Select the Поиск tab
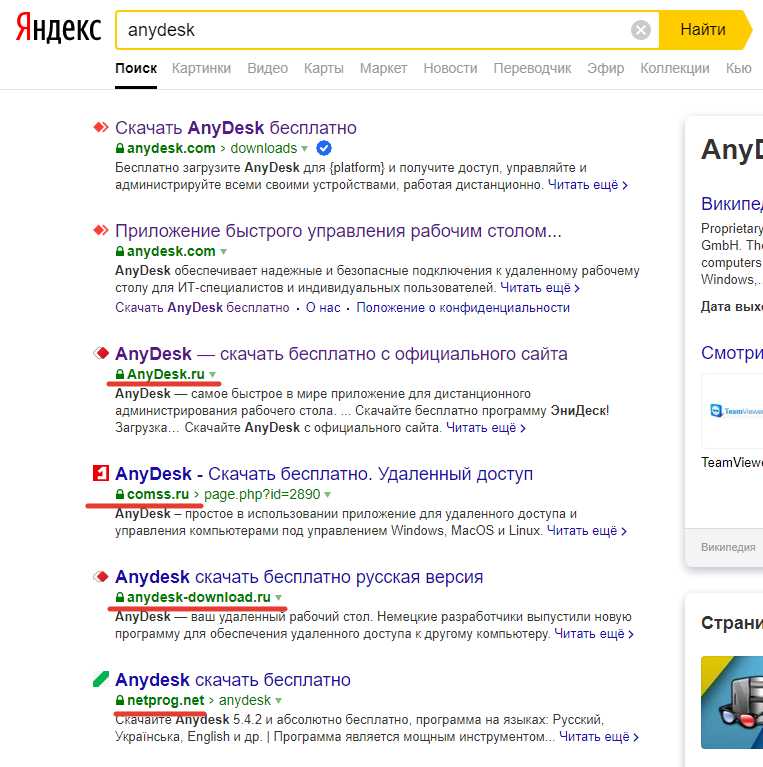Screen dimensions: 763x767 click(136, 68)
